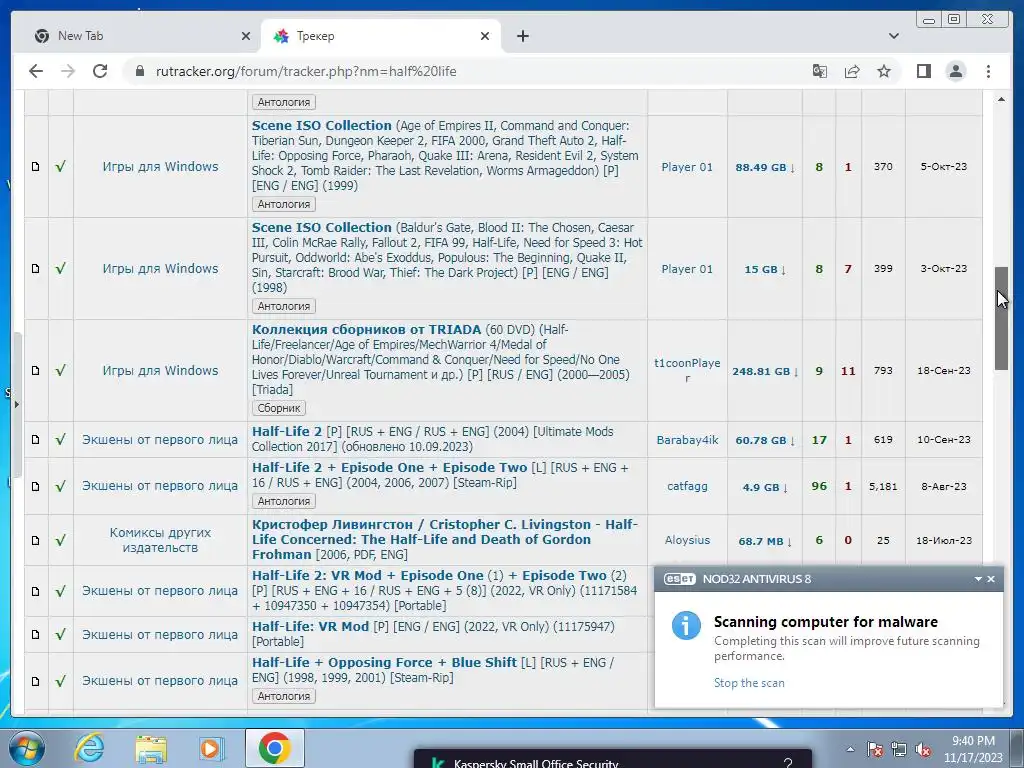Download the 88.49 GB torrent
This screenshot has width=1024, height=768.
point(765,167)
